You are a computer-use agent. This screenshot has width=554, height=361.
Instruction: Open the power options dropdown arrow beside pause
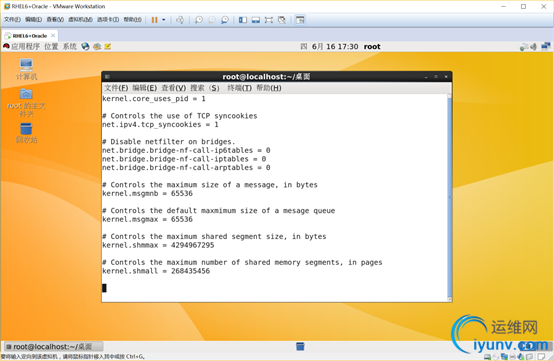[x=164, y=20]
